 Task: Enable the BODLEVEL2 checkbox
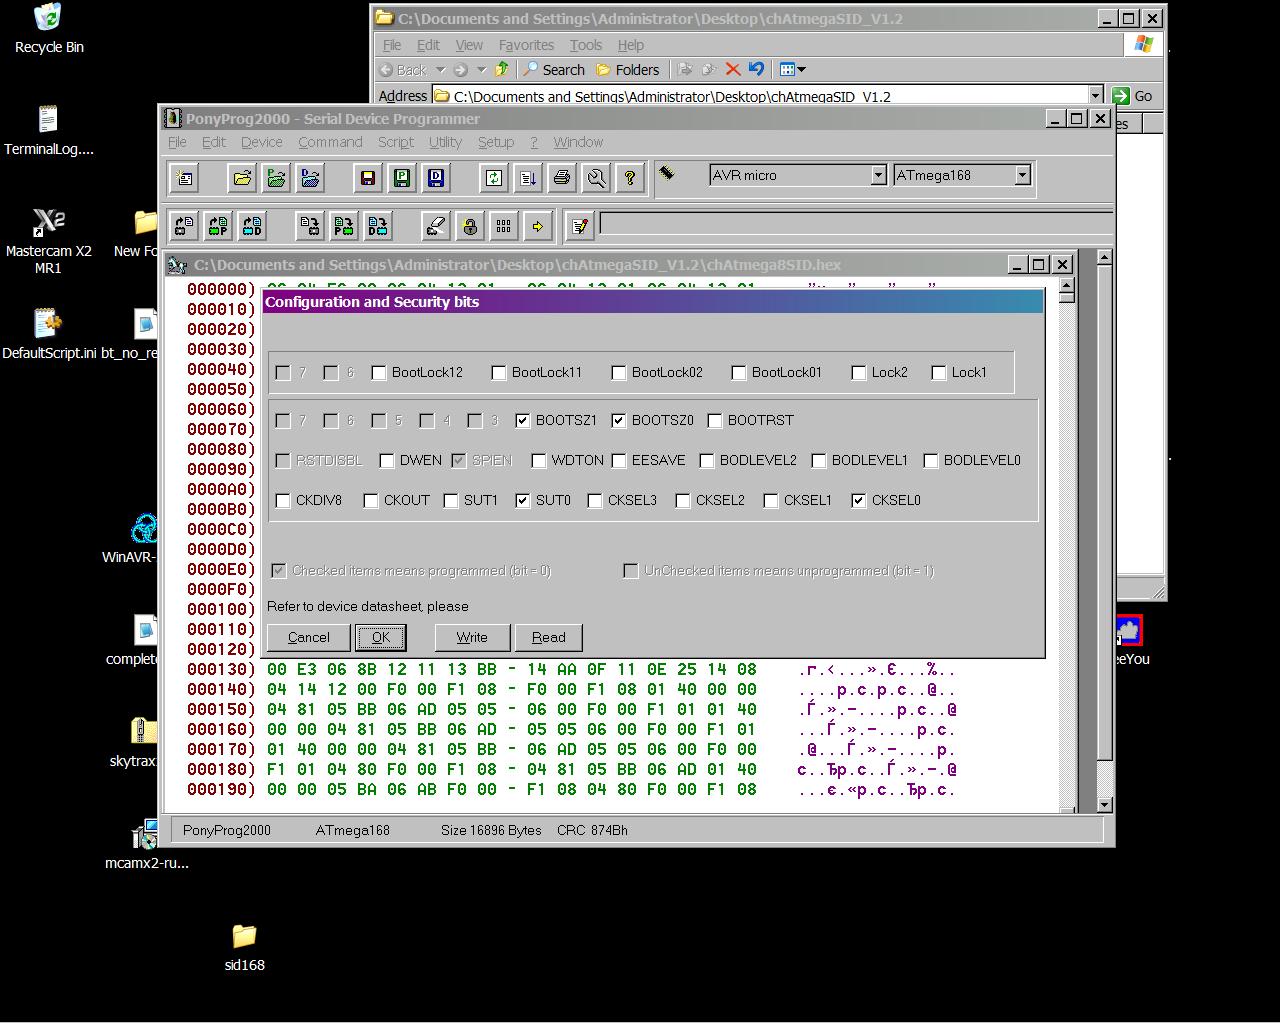coord(707,461)
